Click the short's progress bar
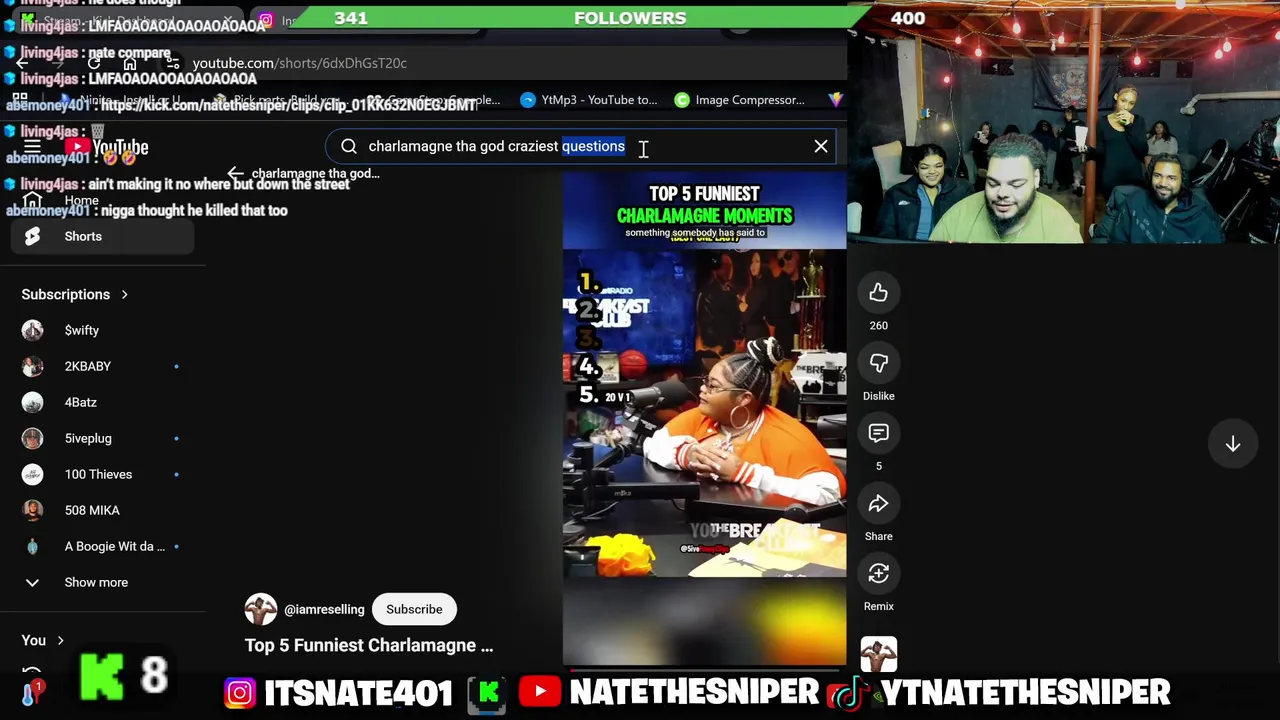 tap(704, 669)
